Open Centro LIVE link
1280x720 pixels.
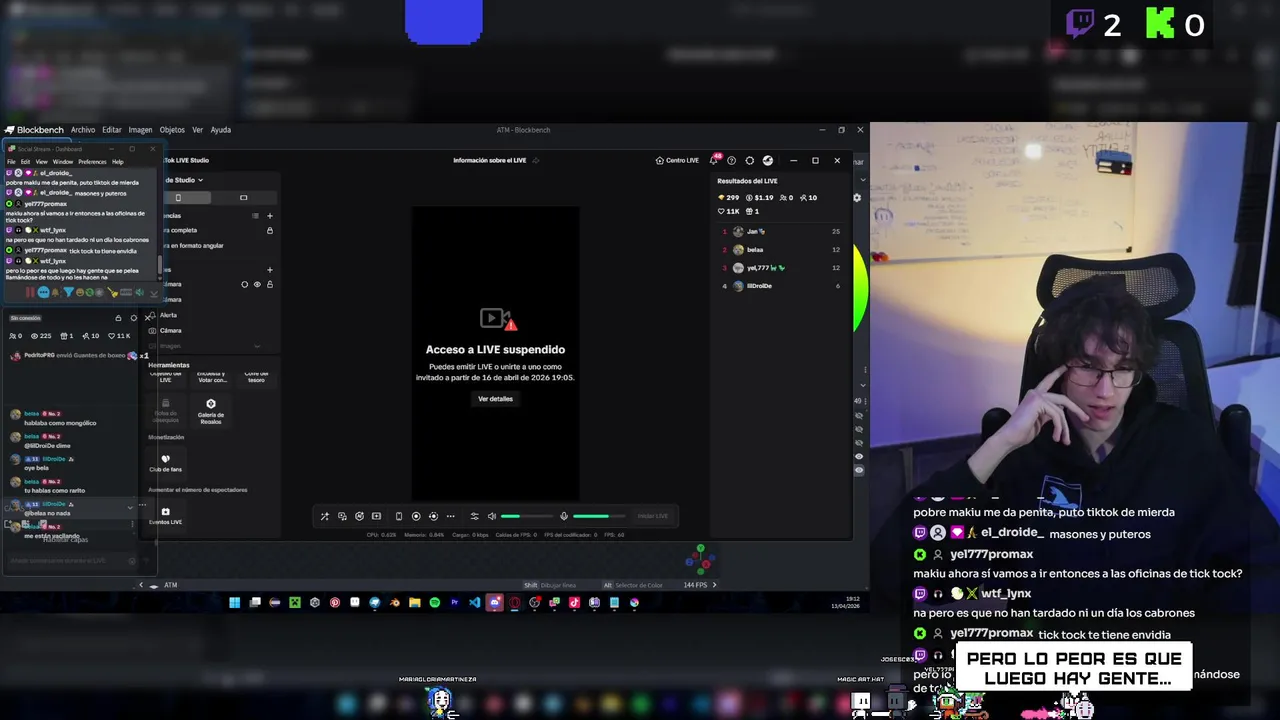(677, 160)
